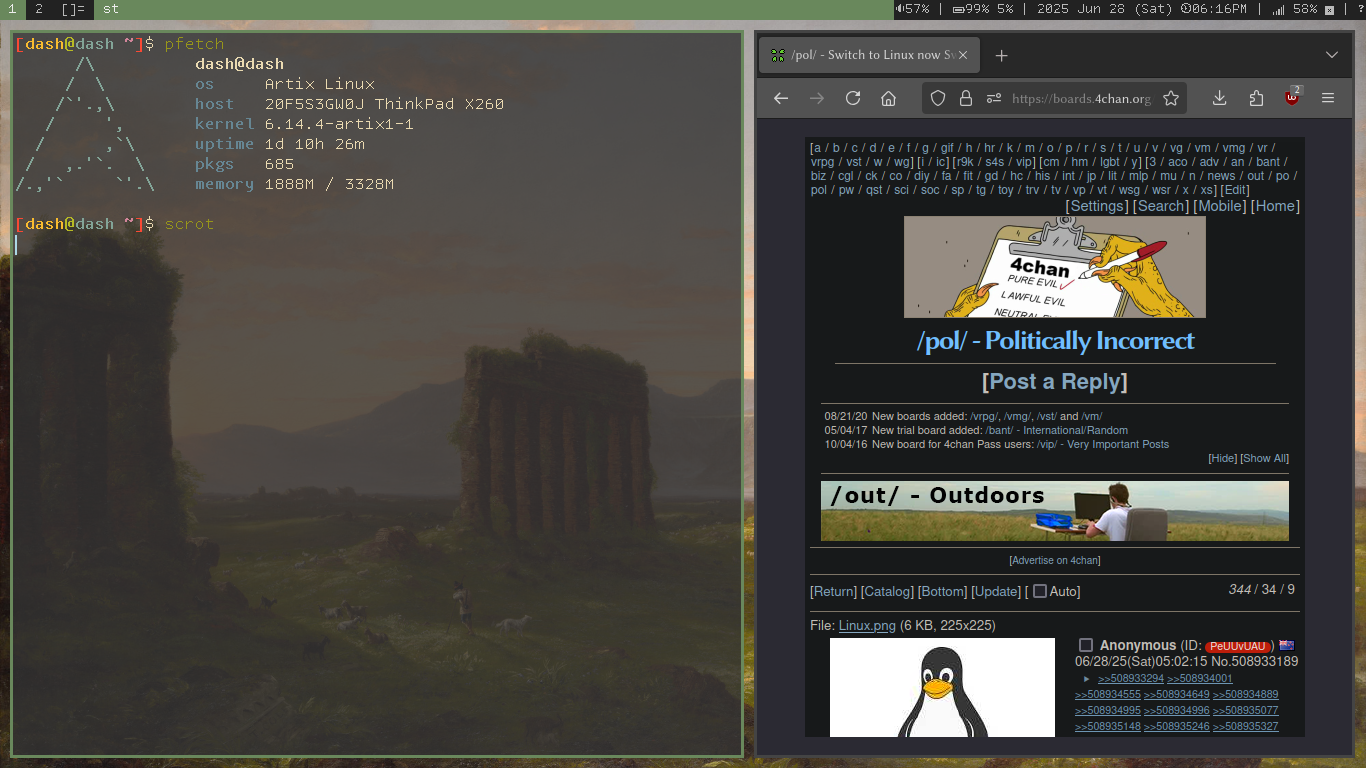Click the []= layout symbol in the bar
This screenshot has width=1366, height=768.
coord(73,9)
